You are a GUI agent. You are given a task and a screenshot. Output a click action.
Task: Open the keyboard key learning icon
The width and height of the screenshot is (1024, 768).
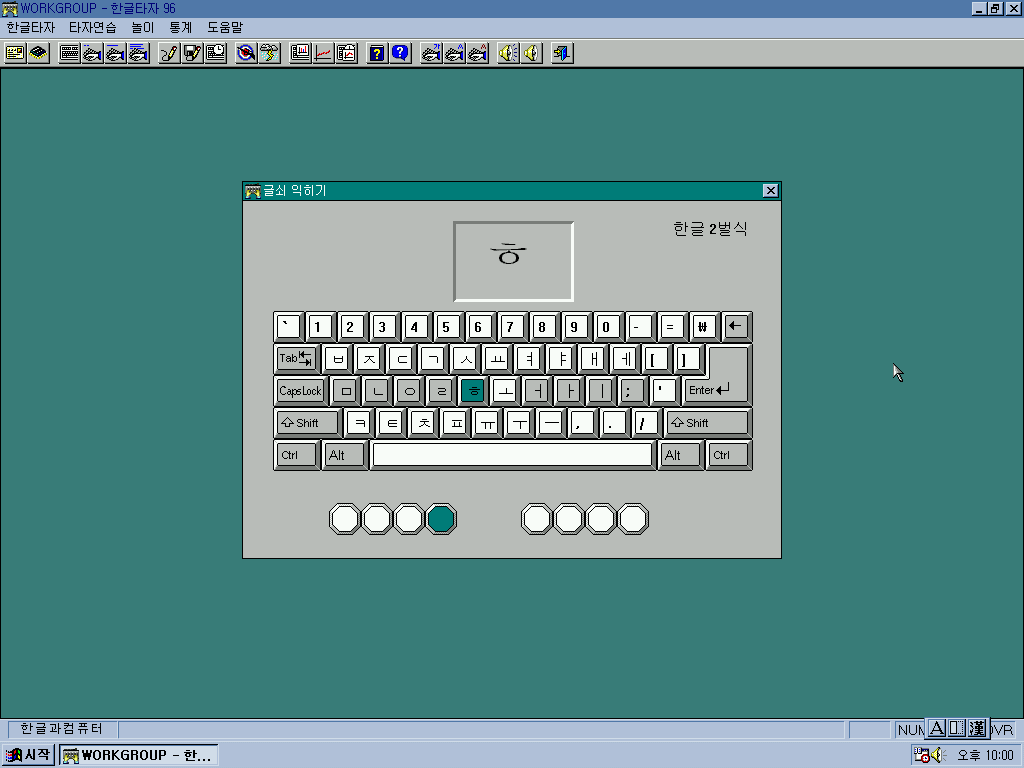coord(69,53)
